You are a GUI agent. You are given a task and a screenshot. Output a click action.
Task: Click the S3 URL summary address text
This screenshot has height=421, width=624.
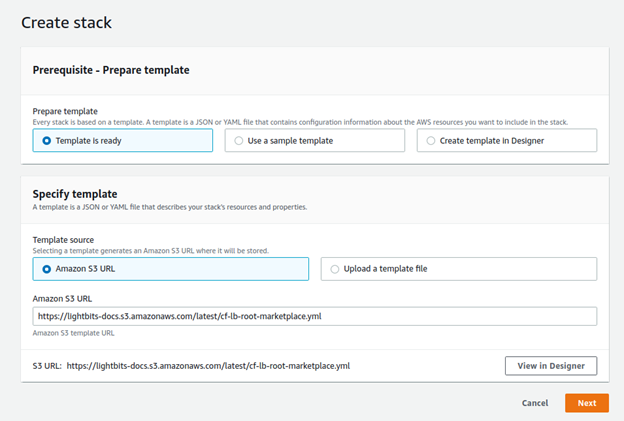pyautogui.click(x=208, y=366)
